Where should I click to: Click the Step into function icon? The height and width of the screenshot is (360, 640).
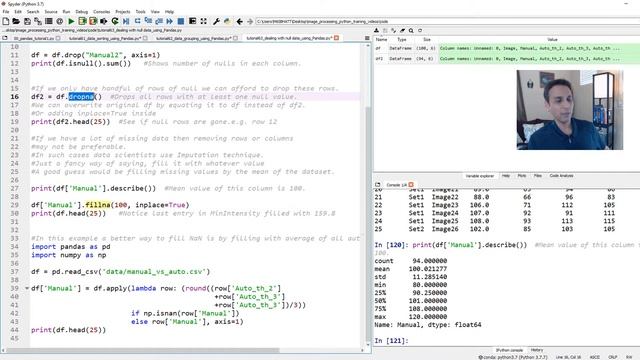[x=148, y=21]
